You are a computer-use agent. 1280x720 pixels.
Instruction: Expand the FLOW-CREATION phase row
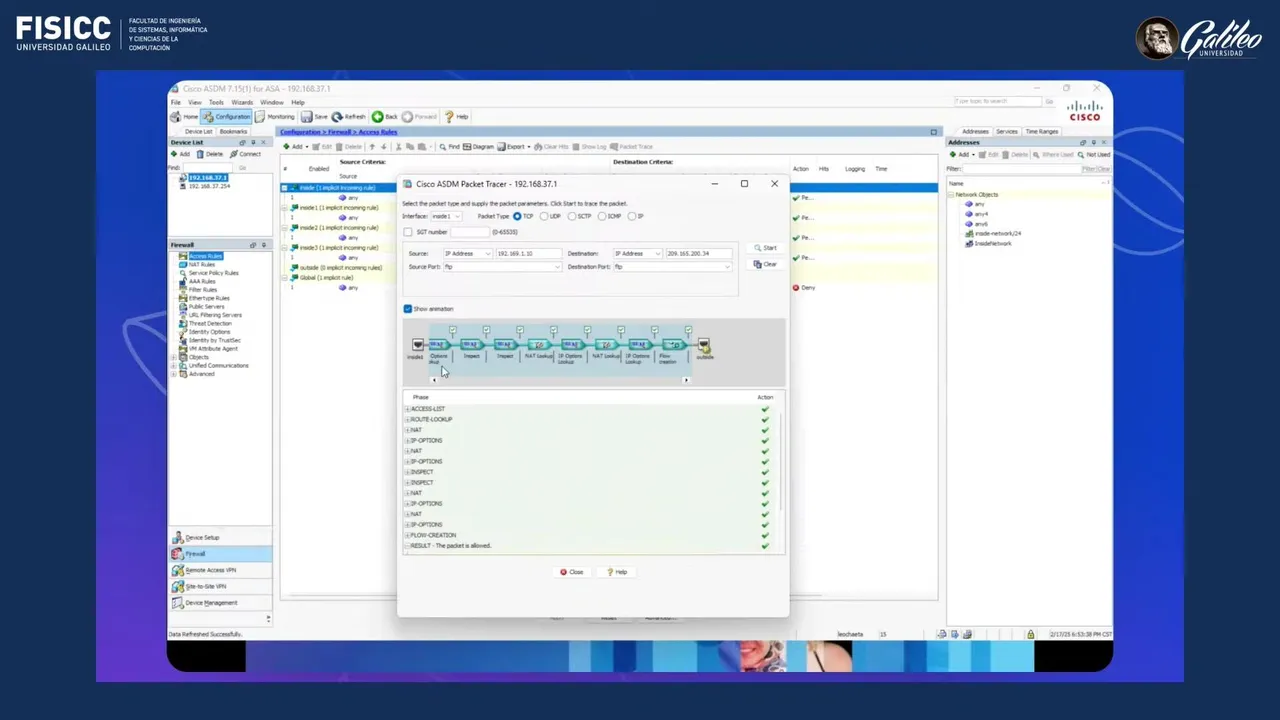pos(408,536)
